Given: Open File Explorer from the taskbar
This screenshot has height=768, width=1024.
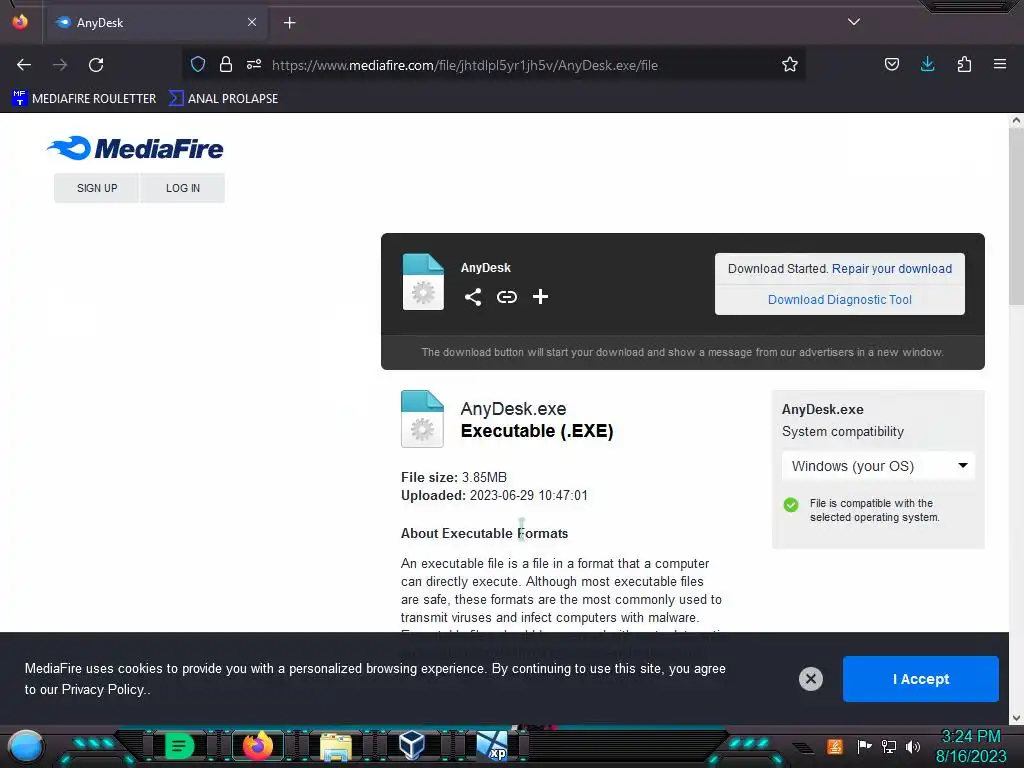Looking at the screenshot, I should (336, 746).
